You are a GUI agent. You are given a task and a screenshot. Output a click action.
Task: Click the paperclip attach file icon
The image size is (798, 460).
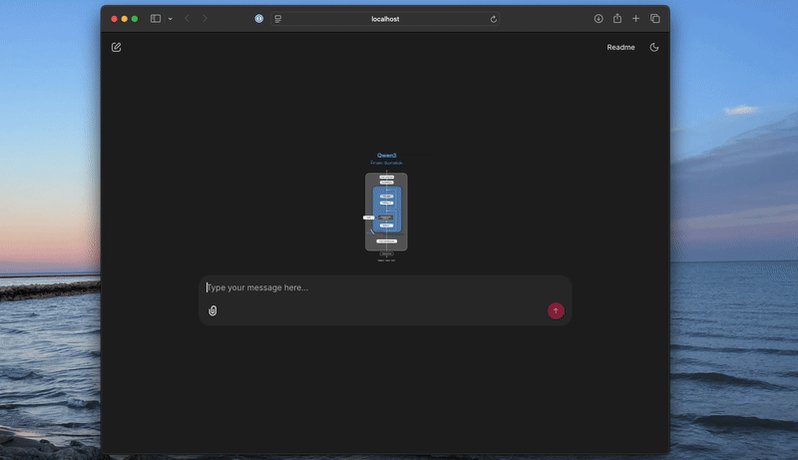click(x=213, y=311)
